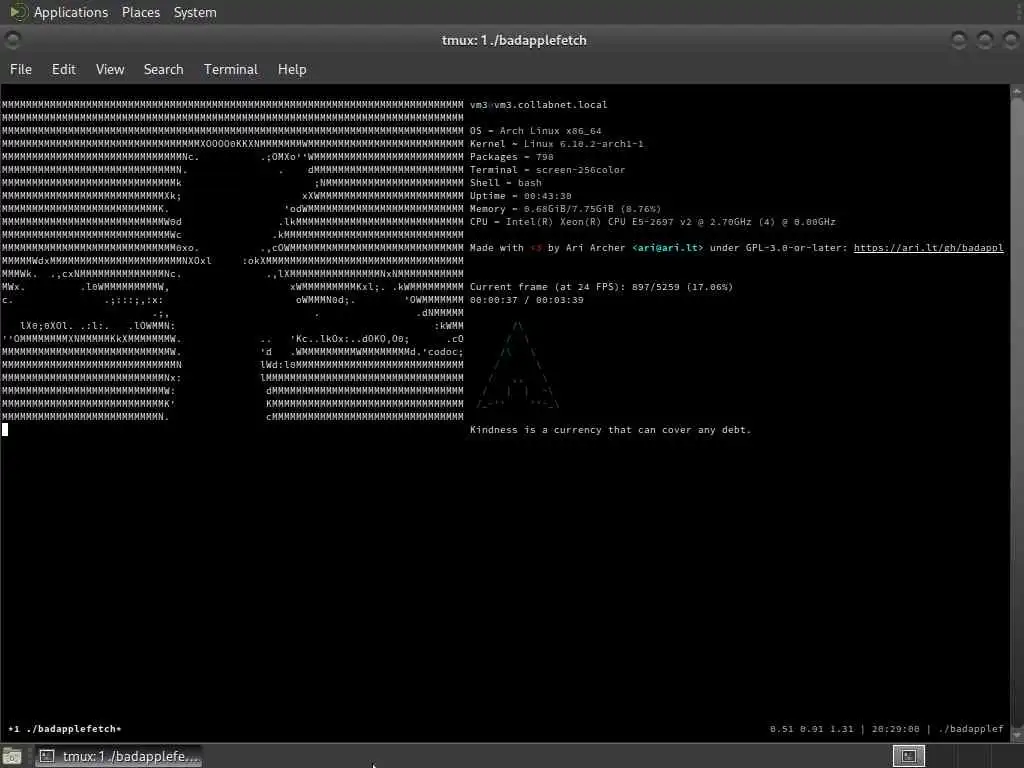Click the 'tmux: 1 ./badapplefetch' window title
This screenshot has height=768, width=1024.
(514, 40)
